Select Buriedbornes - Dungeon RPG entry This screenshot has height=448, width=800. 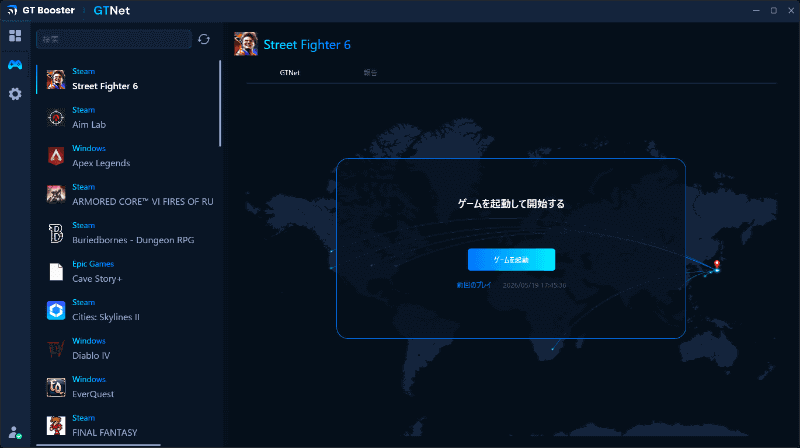coord(128,233)
